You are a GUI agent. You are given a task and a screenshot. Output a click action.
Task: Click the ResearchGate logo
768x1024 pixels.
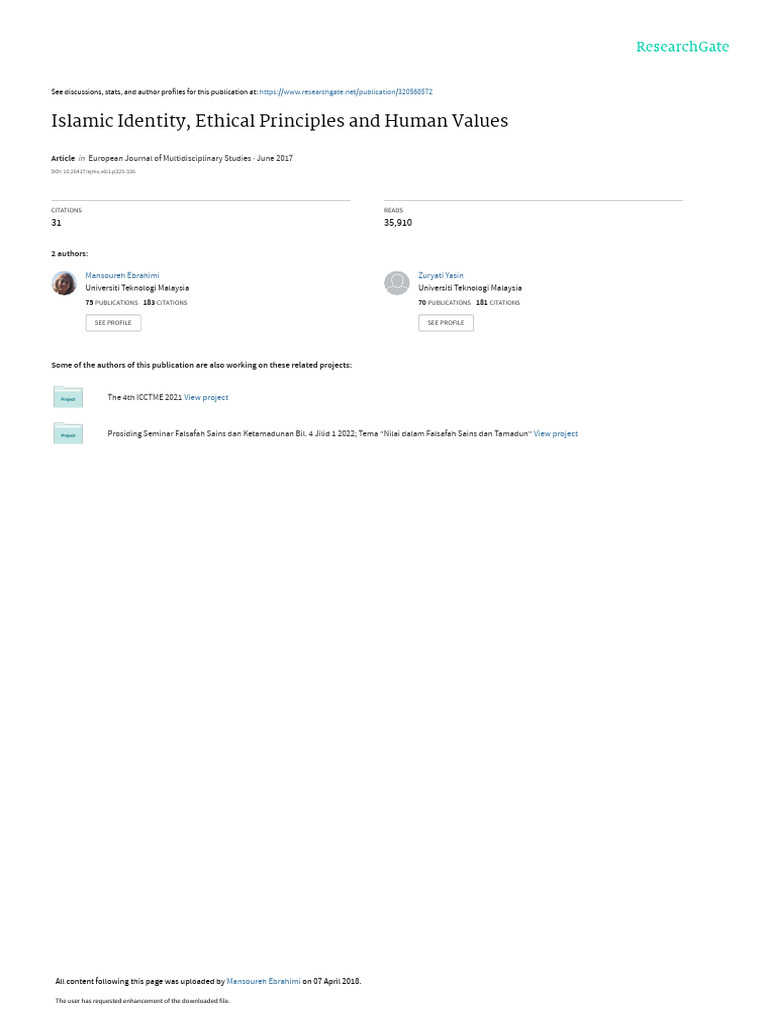click(682, 46)
